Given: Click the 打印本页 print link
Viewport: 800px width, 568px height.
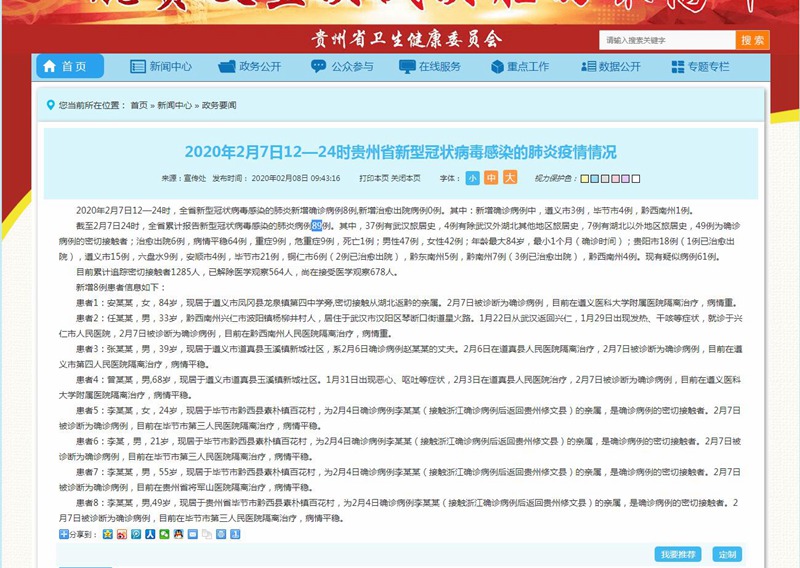Looking at the screenshot, I should click(373, 178).
